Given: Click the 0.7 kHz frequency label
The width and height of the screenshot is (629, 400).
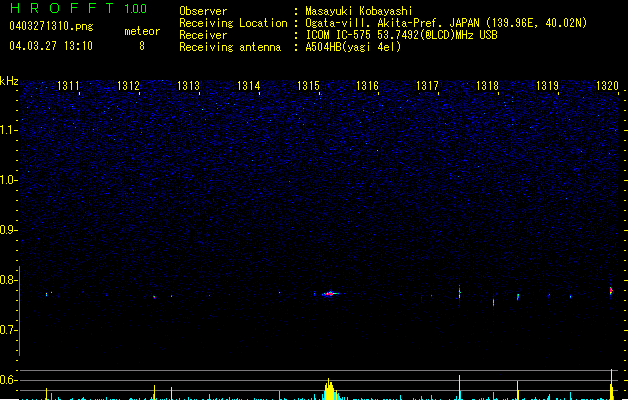Looking at the screenshot, I should (8, 330).
